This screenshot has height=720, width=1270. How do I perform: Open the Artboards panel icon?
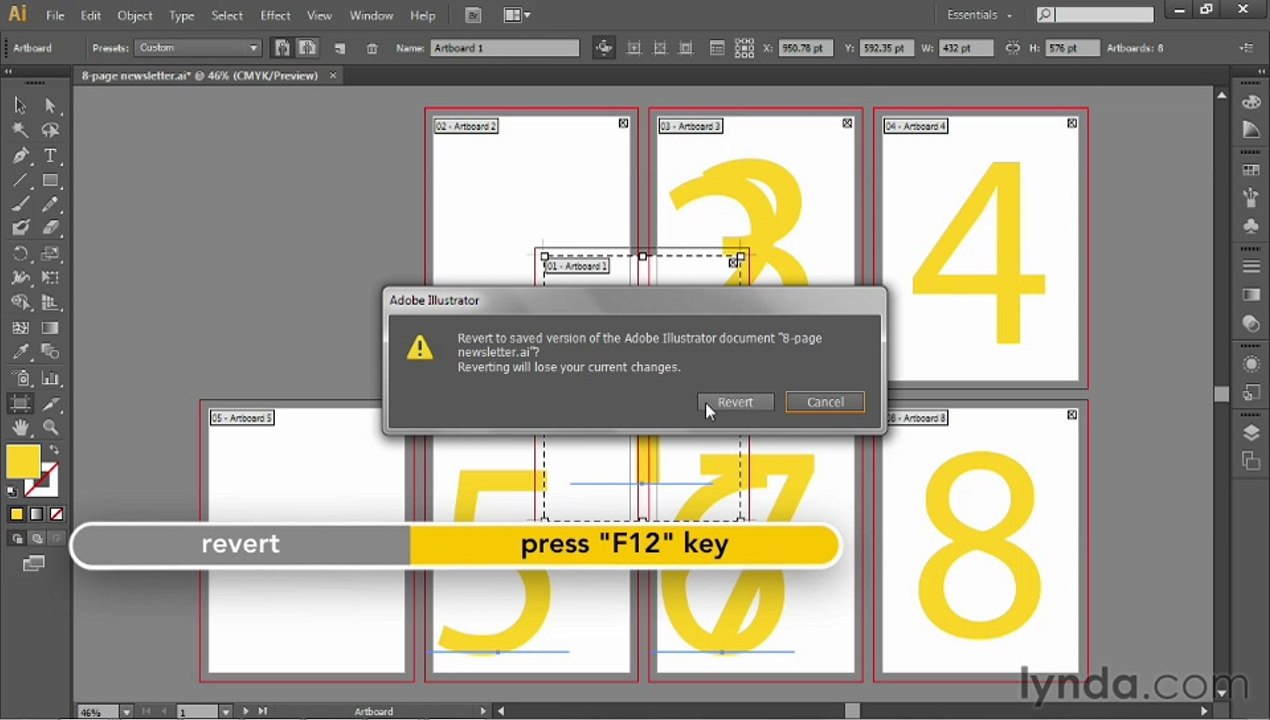(1251, 460)
